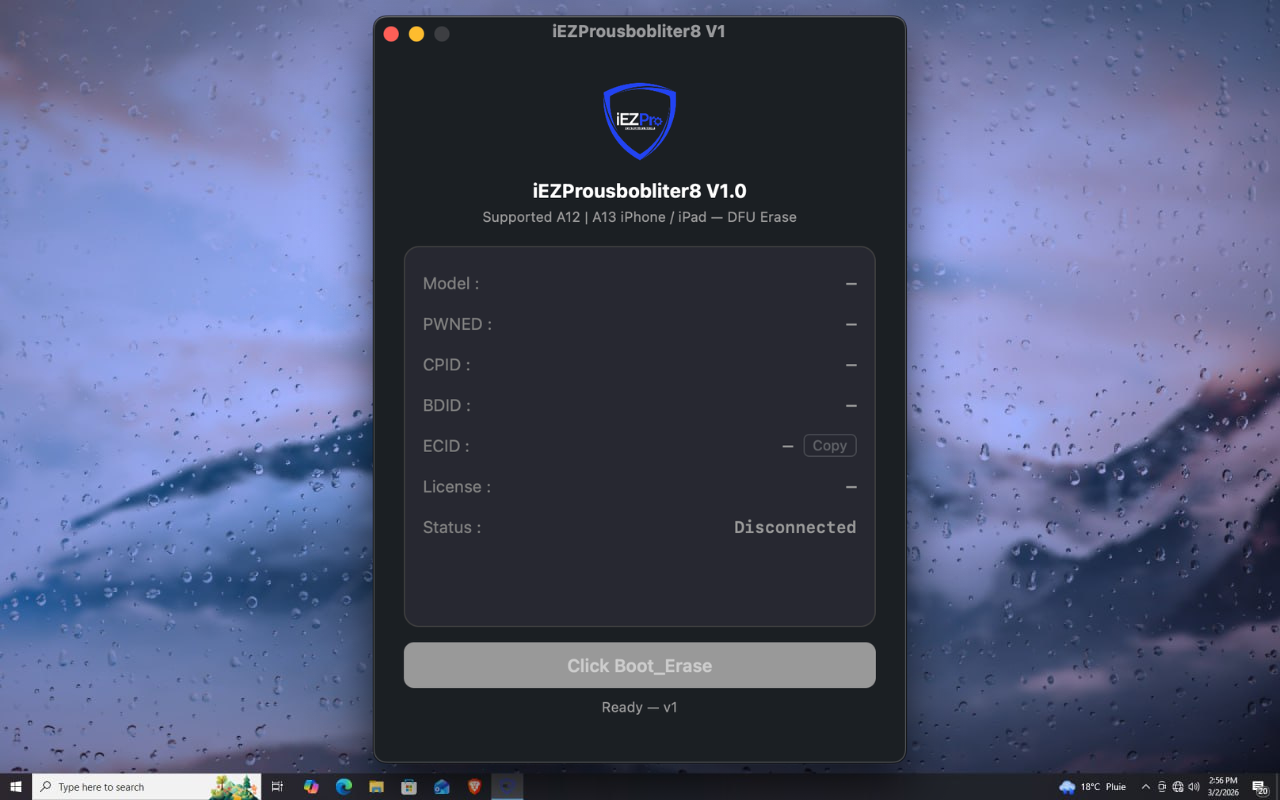The height and width of the screenshot is (800, 1280).
Task: Click the Model : label
Action: coord(451,284)
